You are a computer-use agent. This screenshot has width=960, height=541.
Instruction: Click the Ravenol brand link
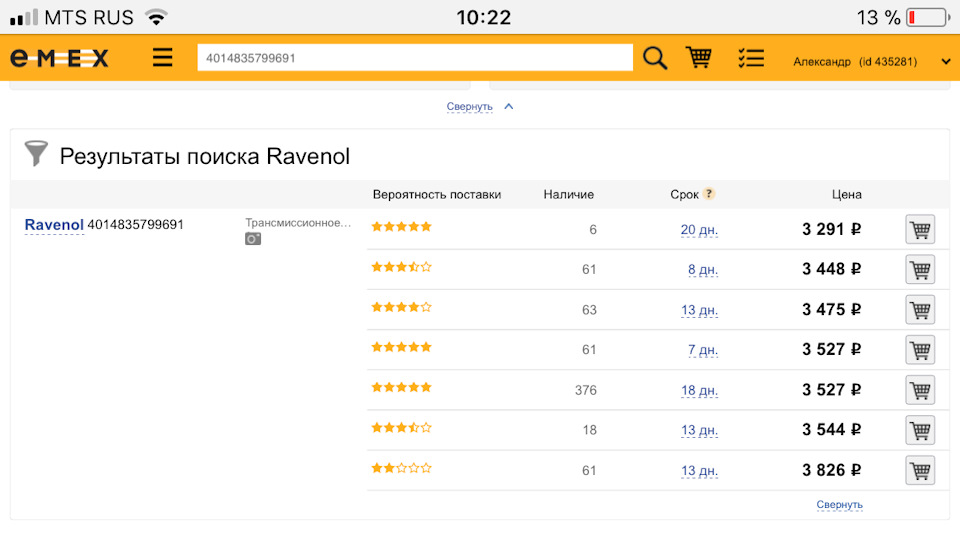pos(54,225)
